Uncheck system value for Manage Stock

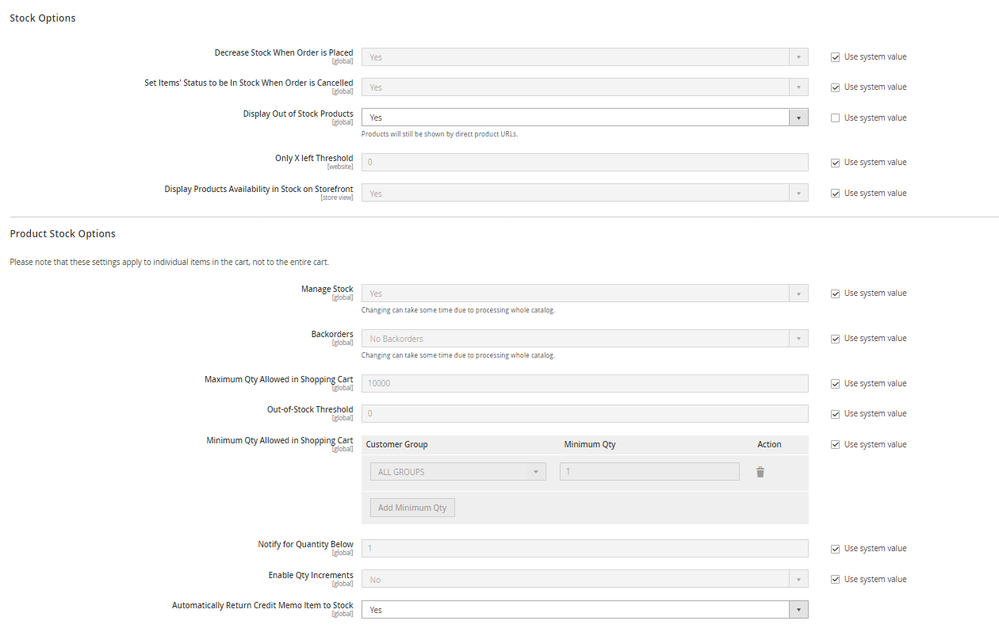[x=835, y=293]
